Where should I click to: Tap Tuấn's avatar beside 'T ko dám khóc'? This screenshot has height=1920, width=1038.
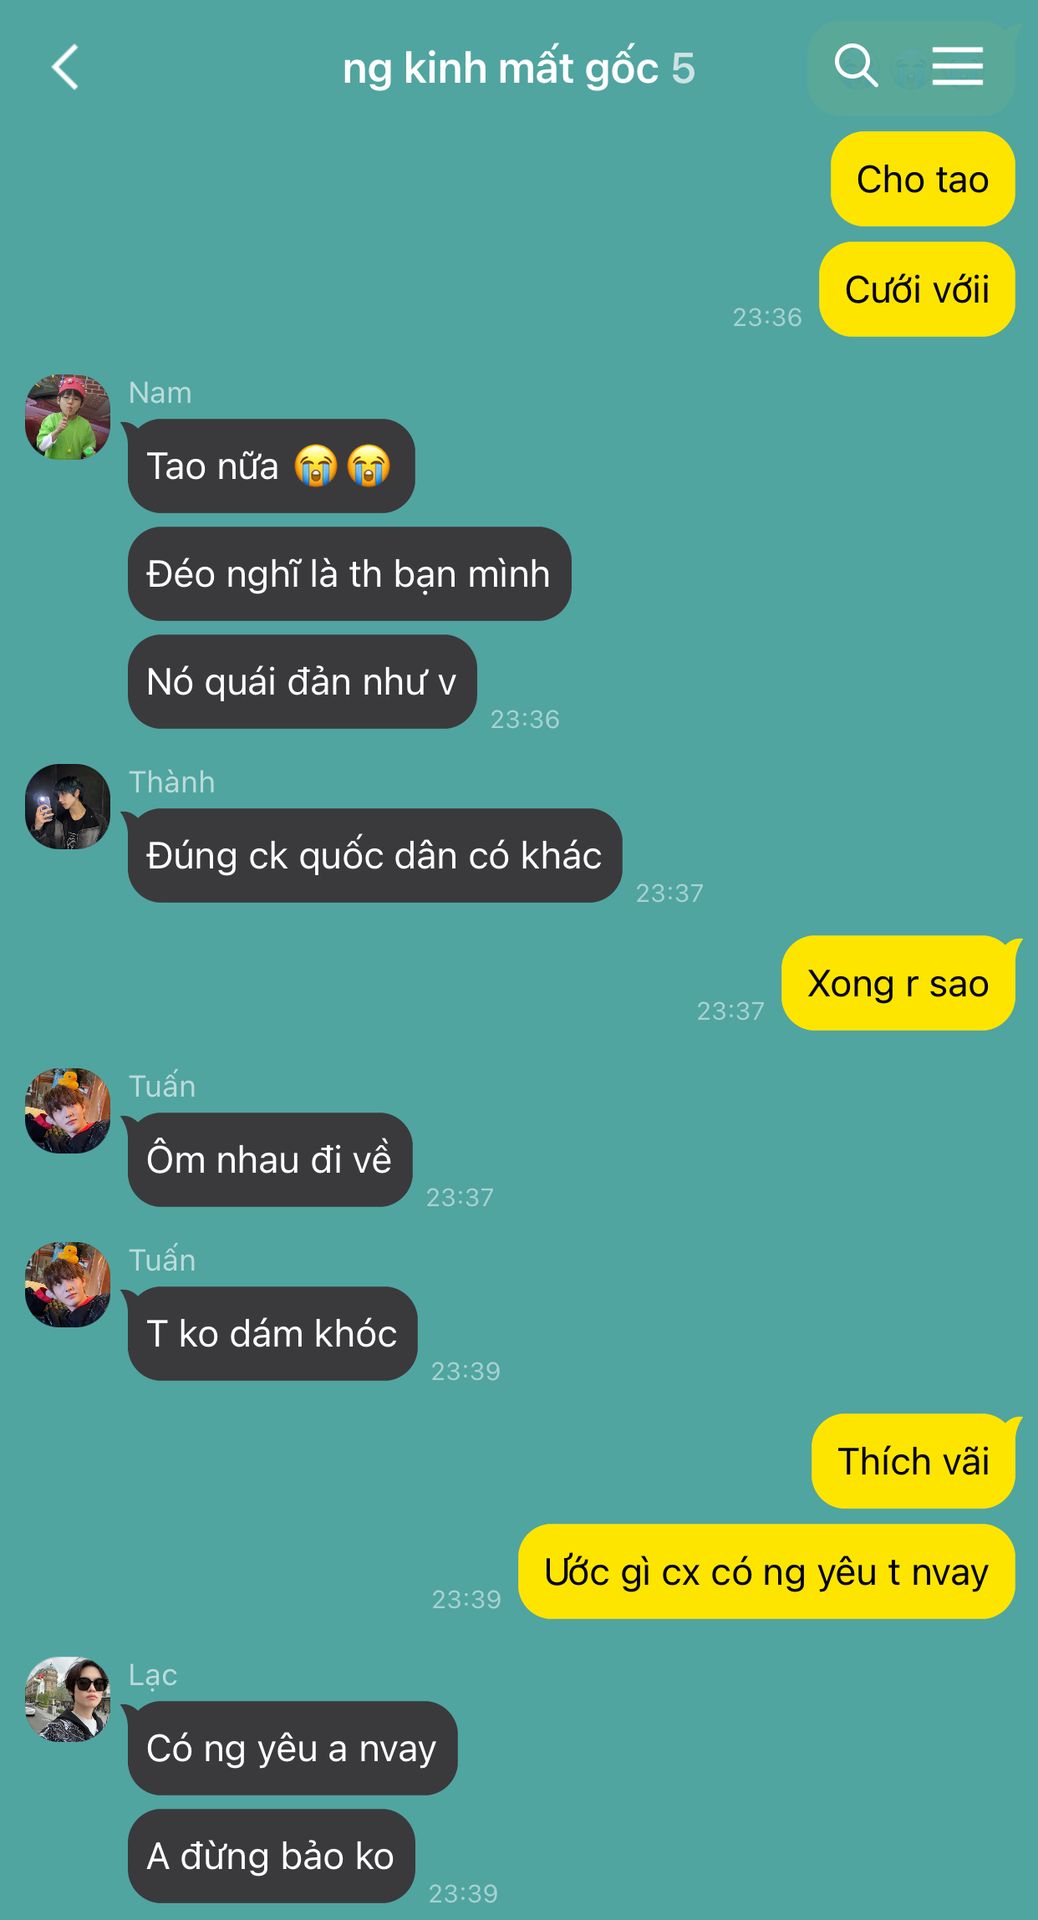tap(68, 1284)
